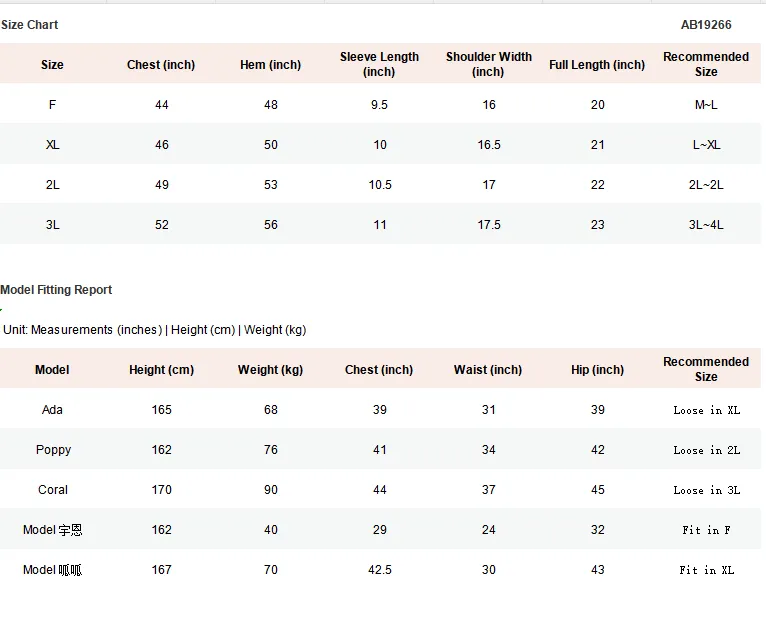The height and width of the screenshot is (618, 766).
Task: Click the 3L size row label
Action: tap(52, 225)
